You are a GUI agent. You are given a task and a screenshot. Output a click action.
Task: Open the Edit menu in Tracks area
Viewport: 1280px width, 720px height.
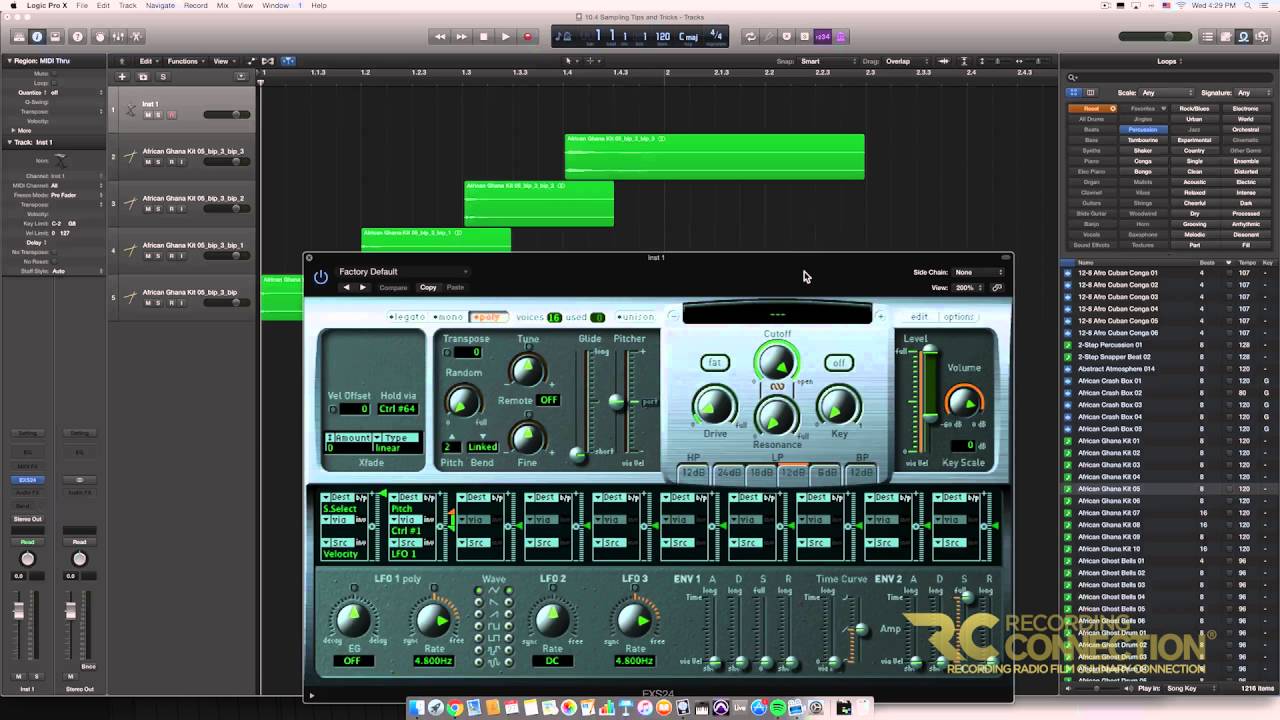coord(147,61)
